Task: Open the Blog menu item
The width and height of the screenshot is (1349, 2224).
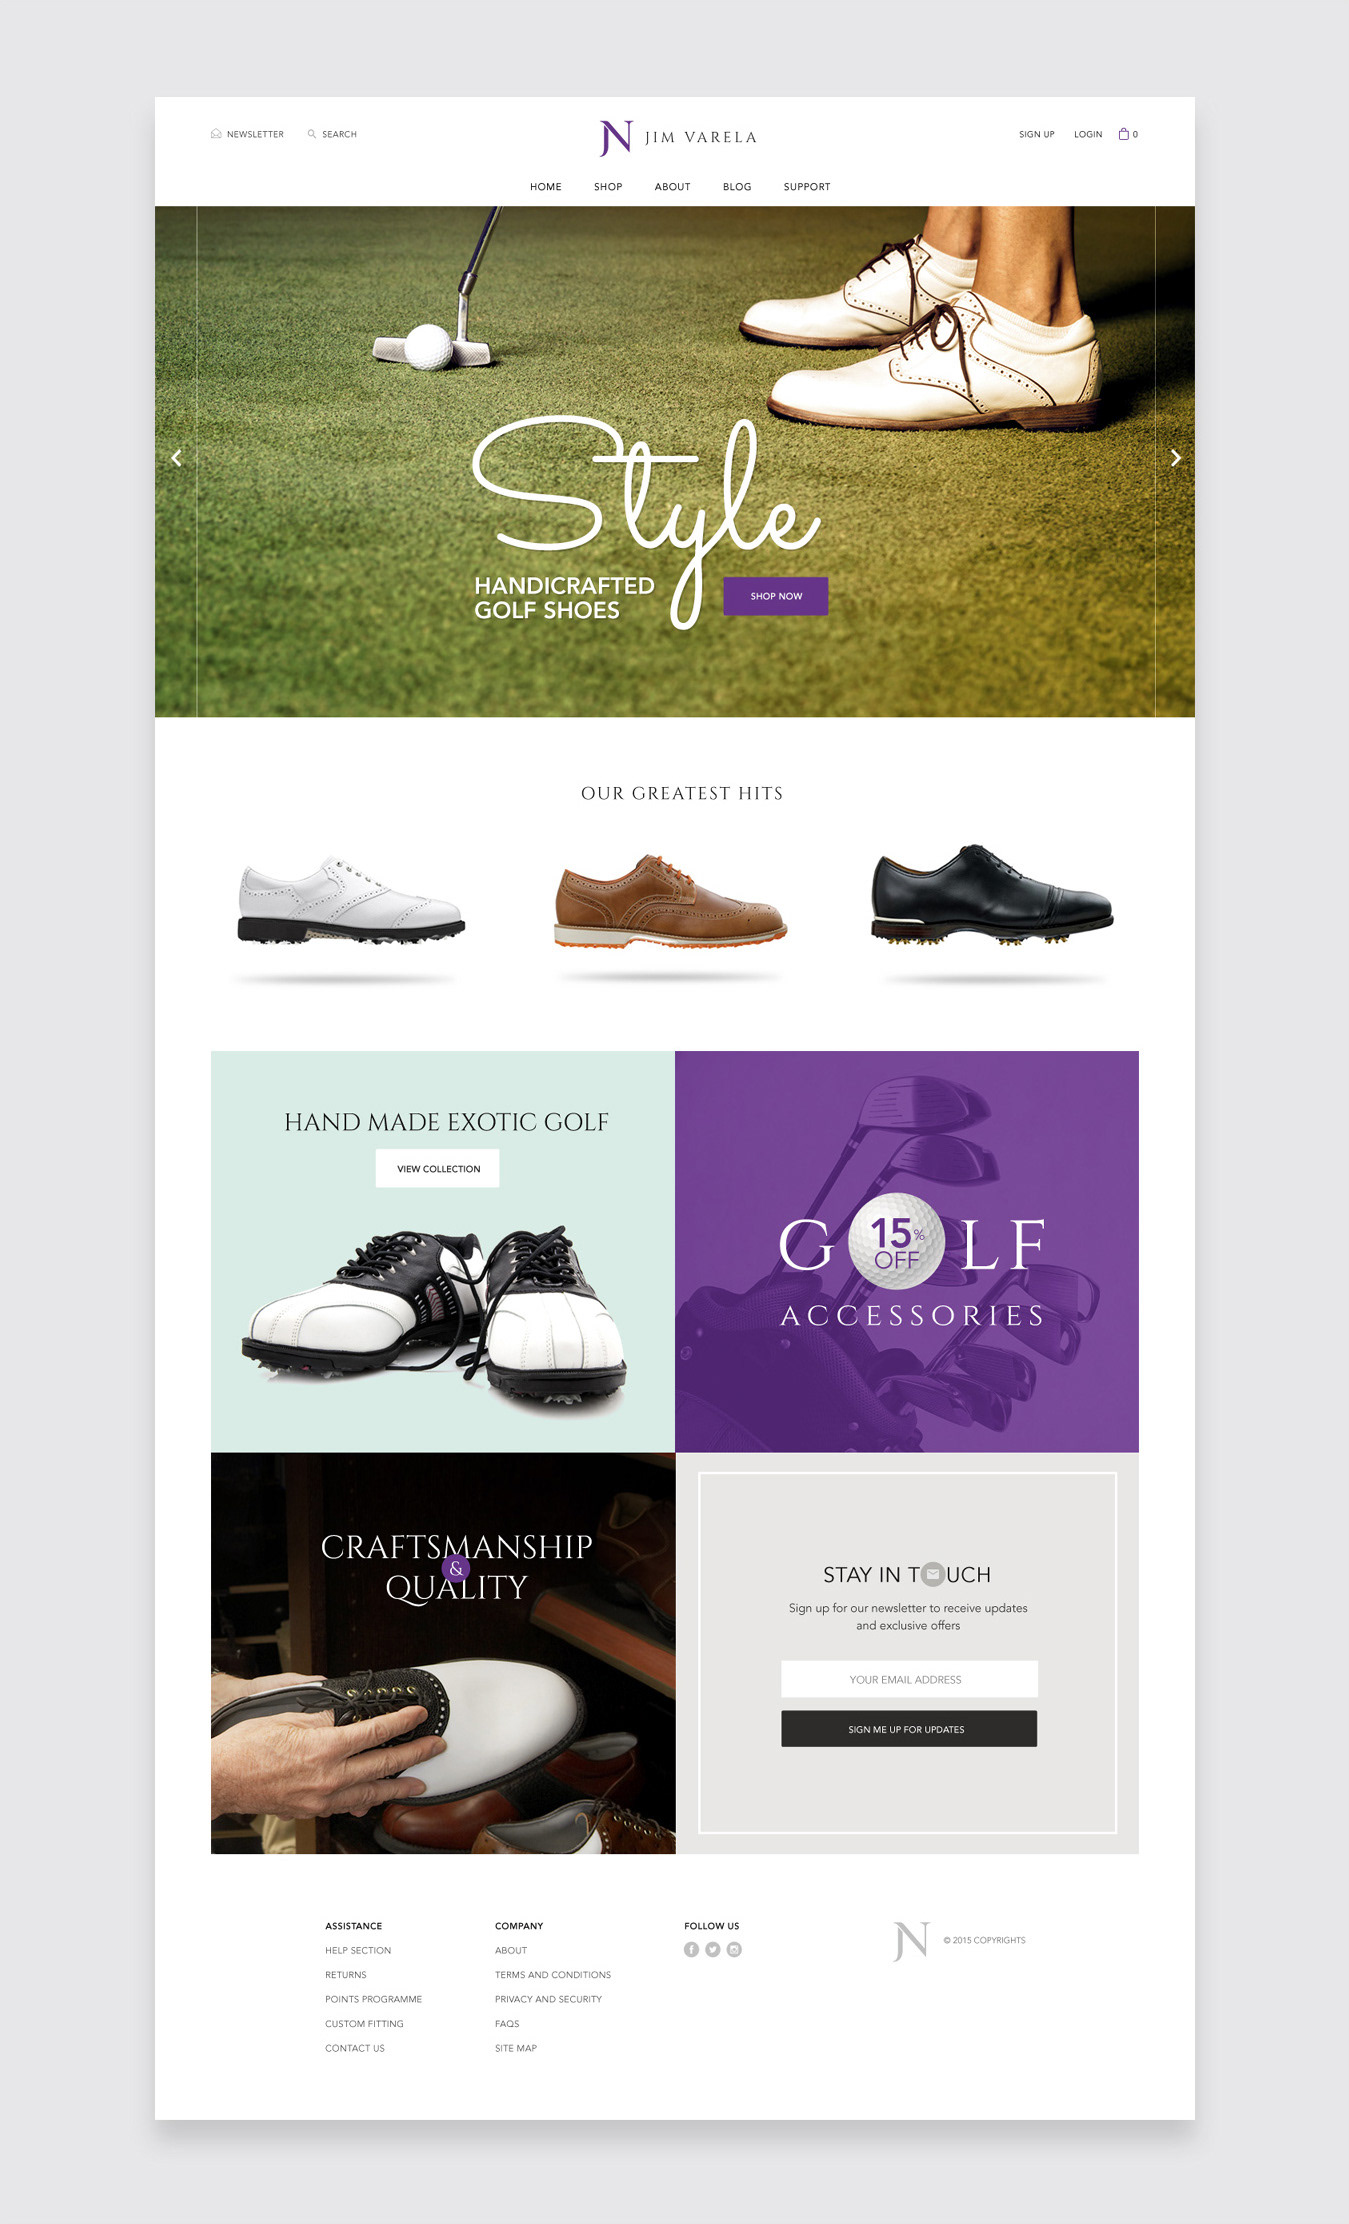Action: (737, 187)
